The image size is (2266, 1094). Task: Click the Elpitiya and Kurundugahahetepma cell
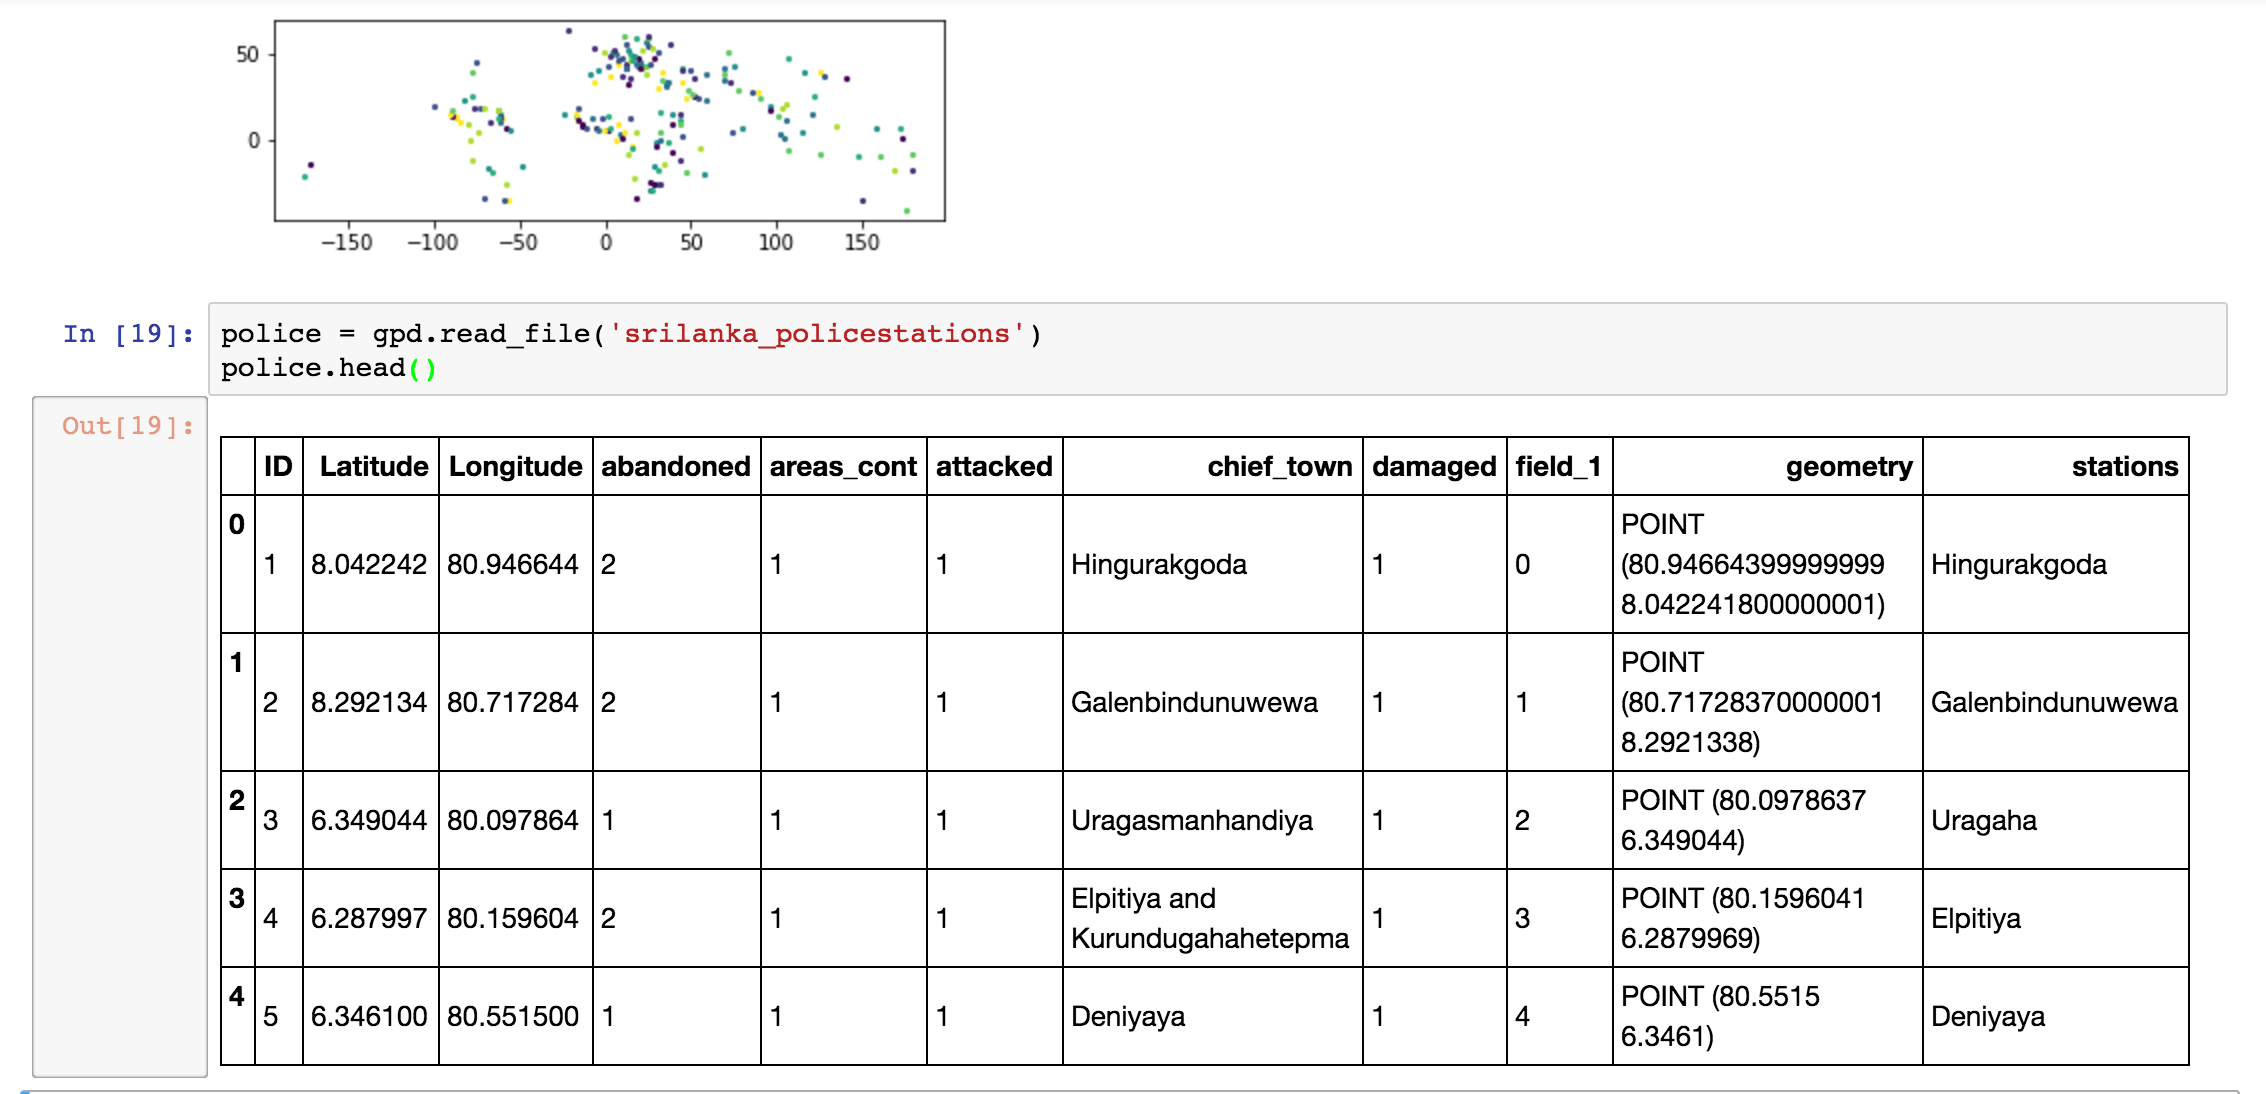point(1209,919)
